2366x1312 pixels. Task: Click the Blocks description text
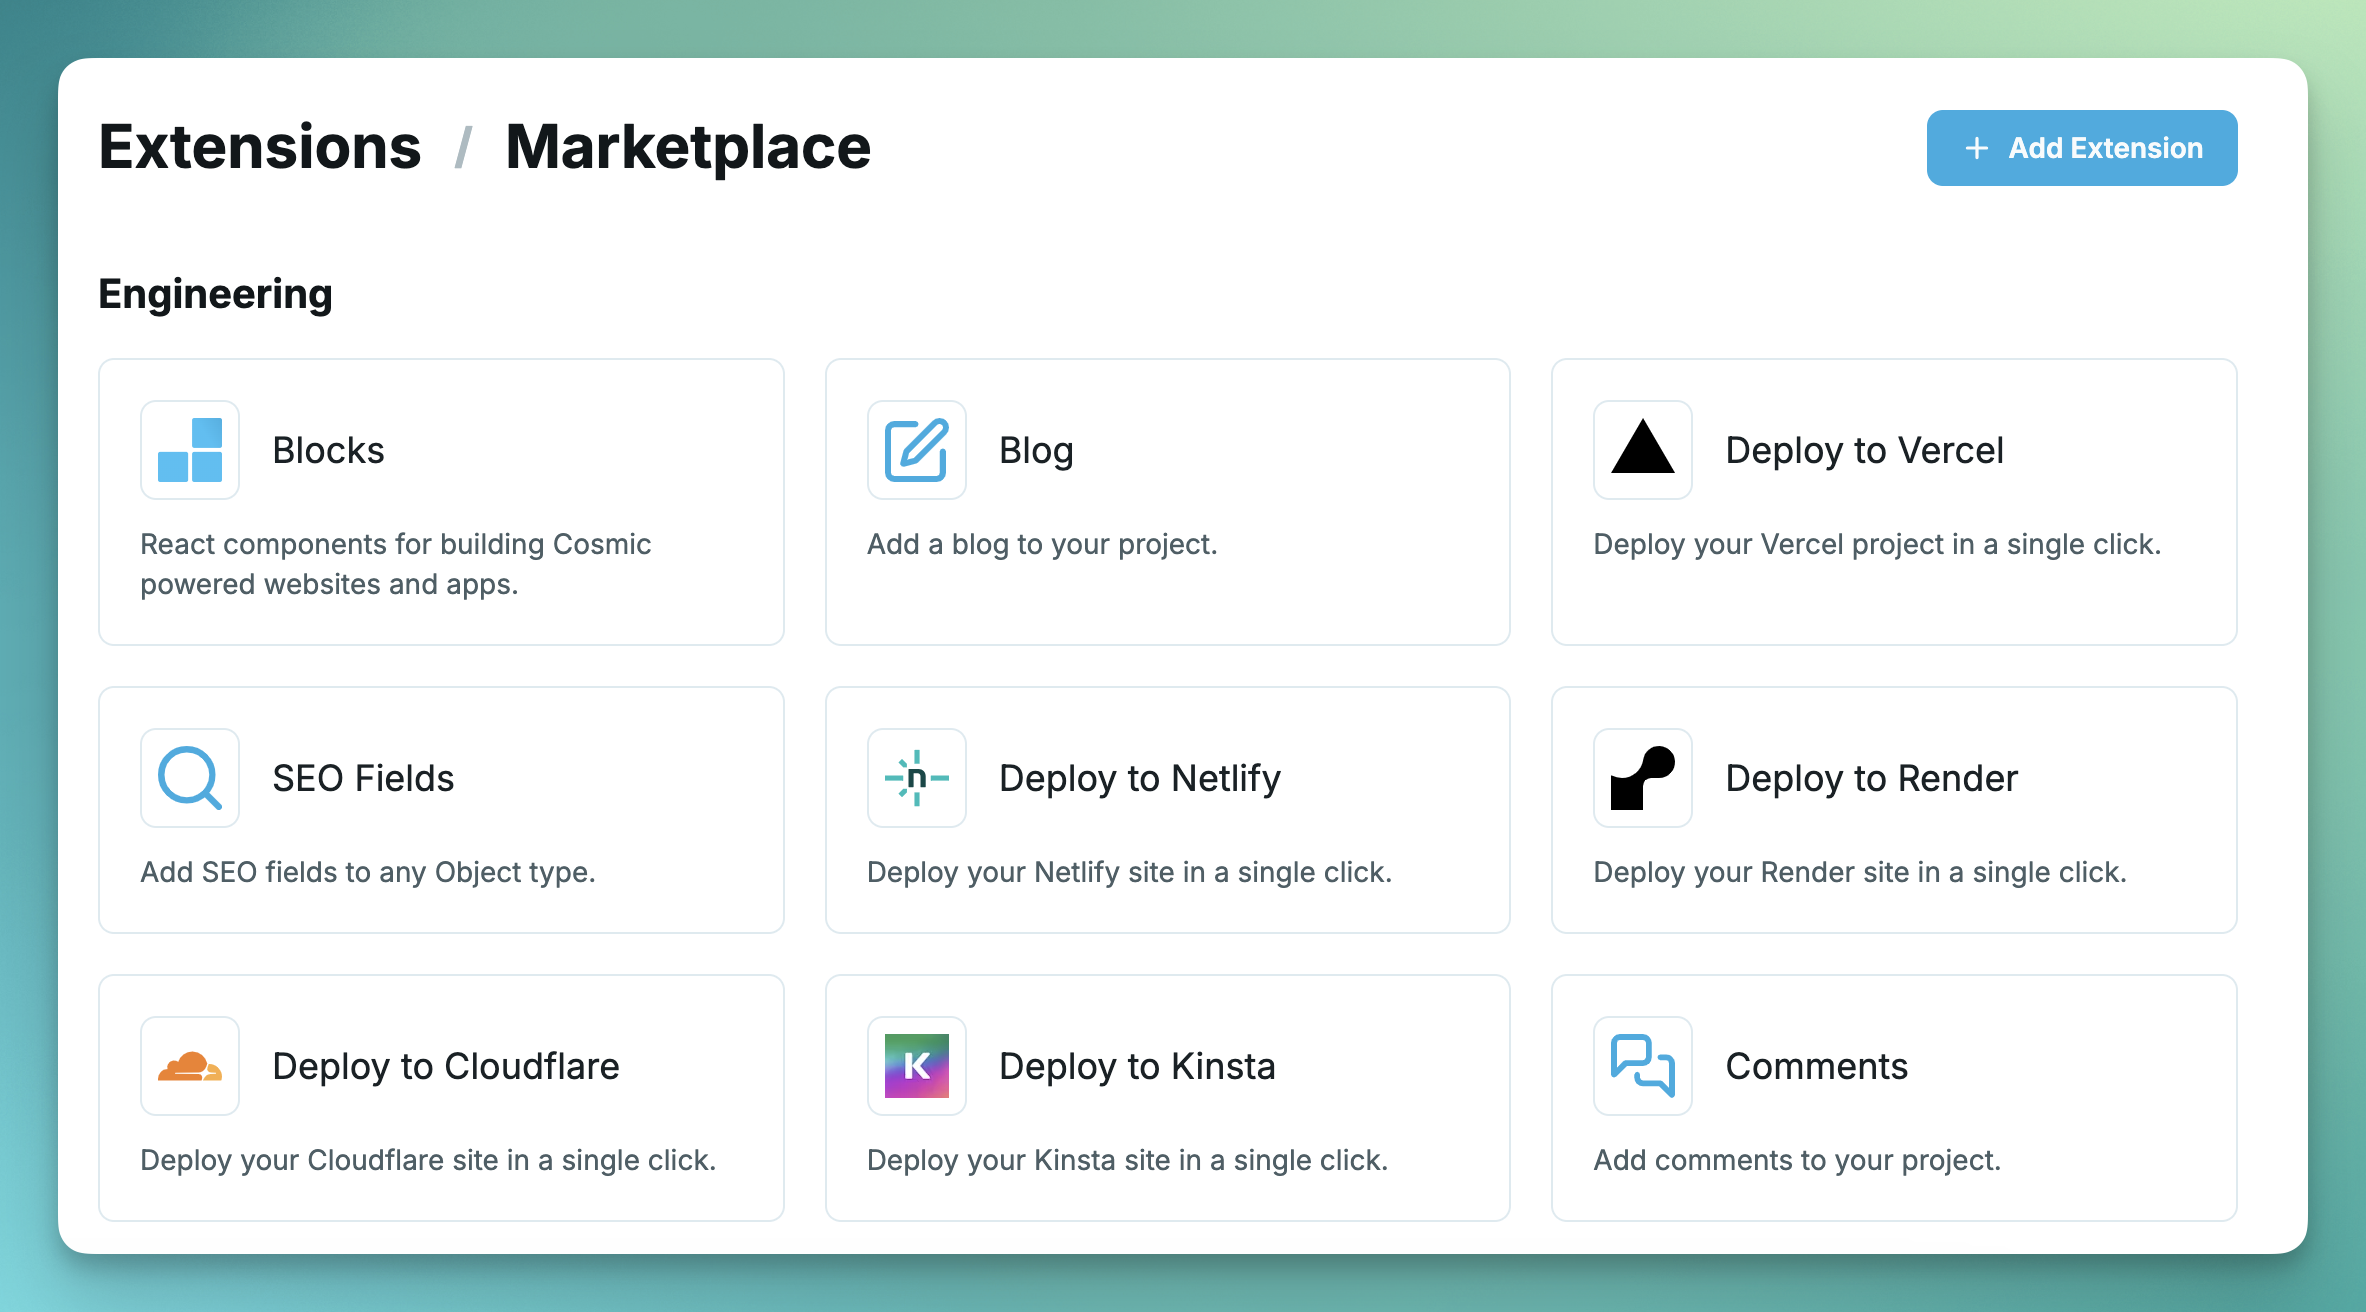coord(395,564)
